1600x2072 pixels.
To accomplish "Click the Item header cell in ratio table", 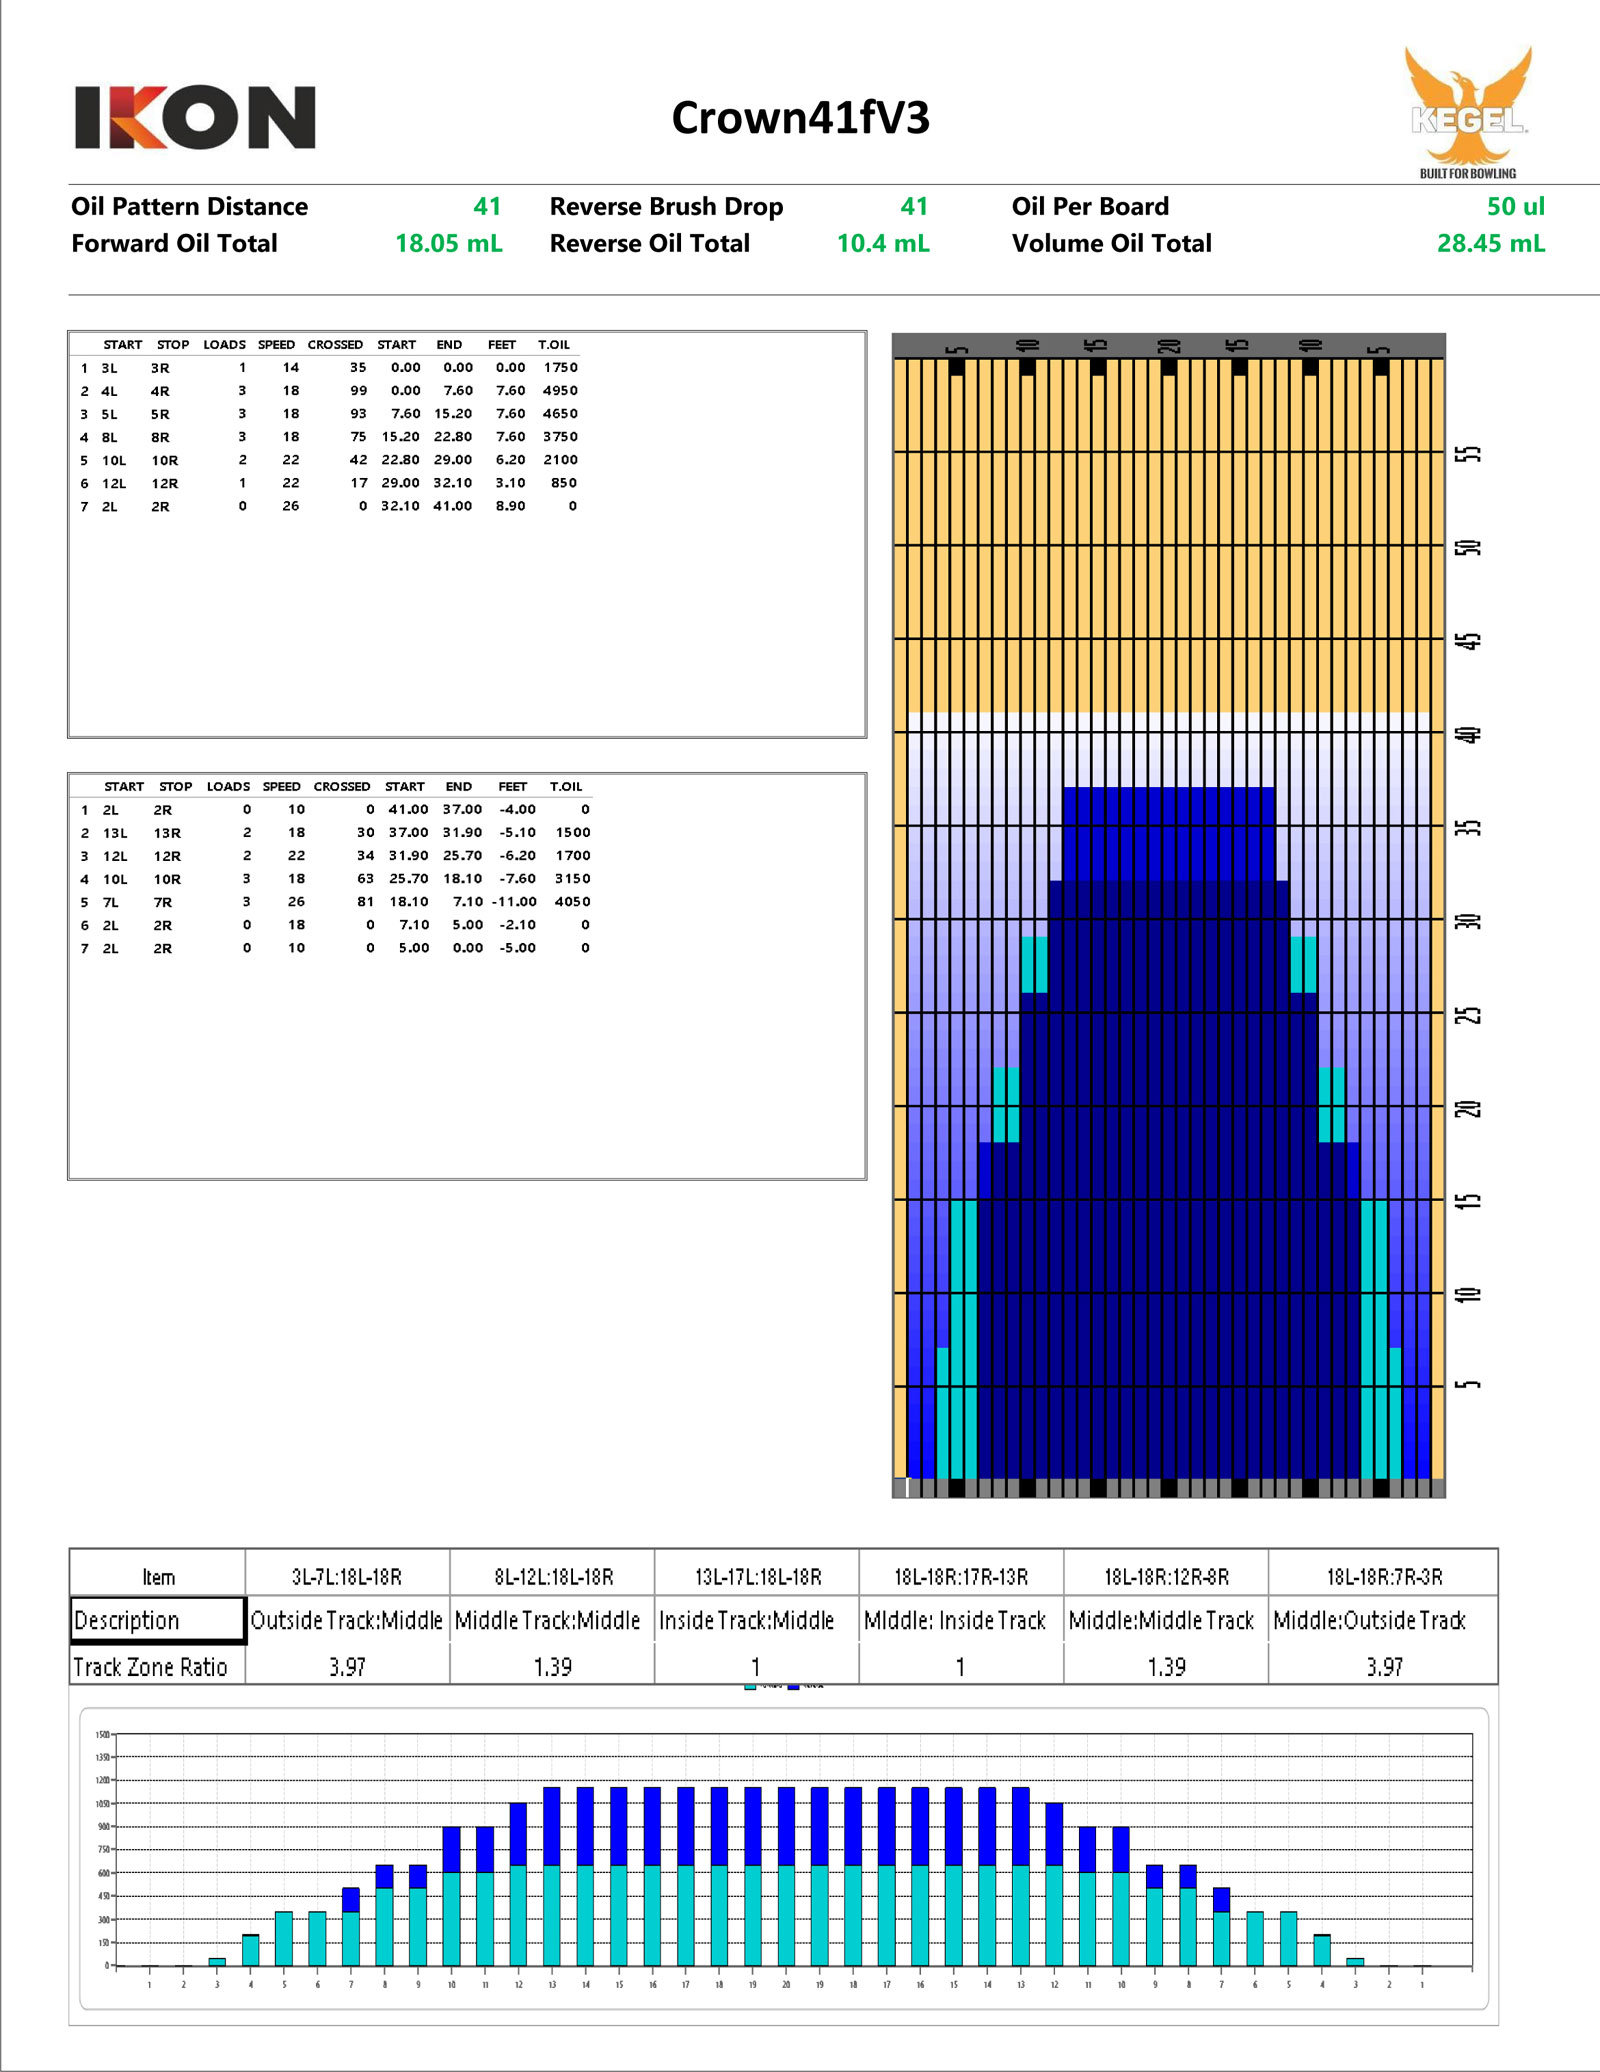I will tap(158, 1577).
